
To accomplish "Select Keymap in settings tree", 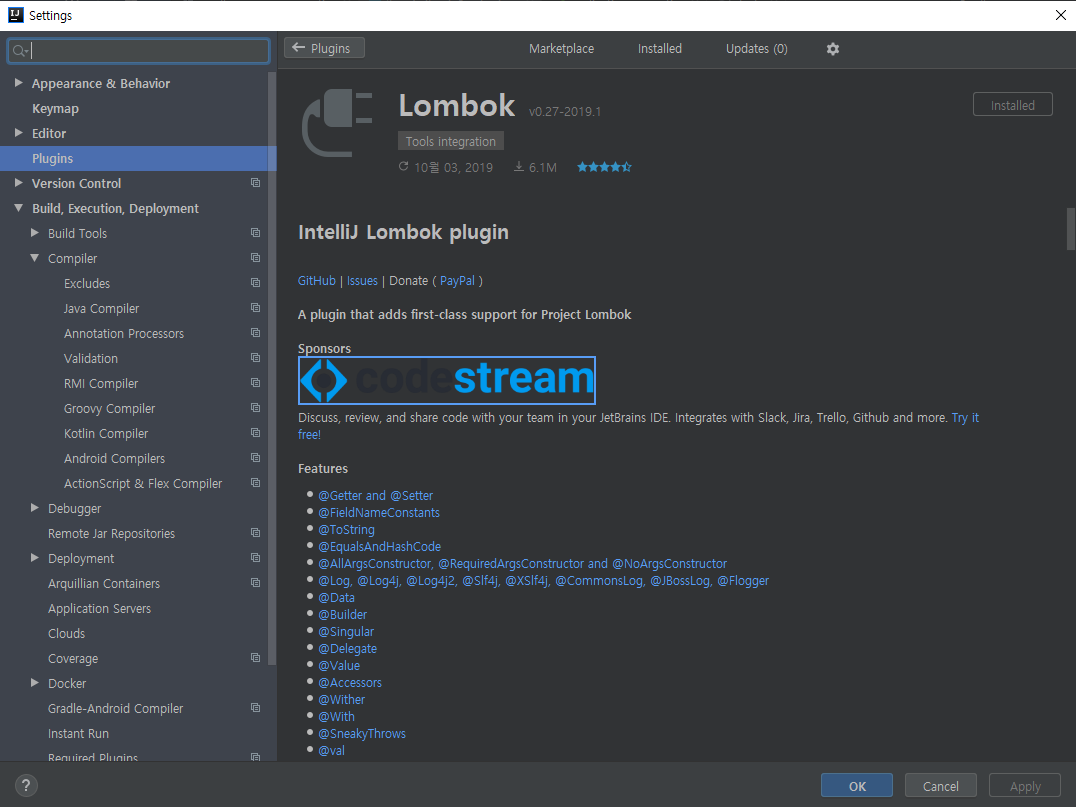I will pos(55,108).
